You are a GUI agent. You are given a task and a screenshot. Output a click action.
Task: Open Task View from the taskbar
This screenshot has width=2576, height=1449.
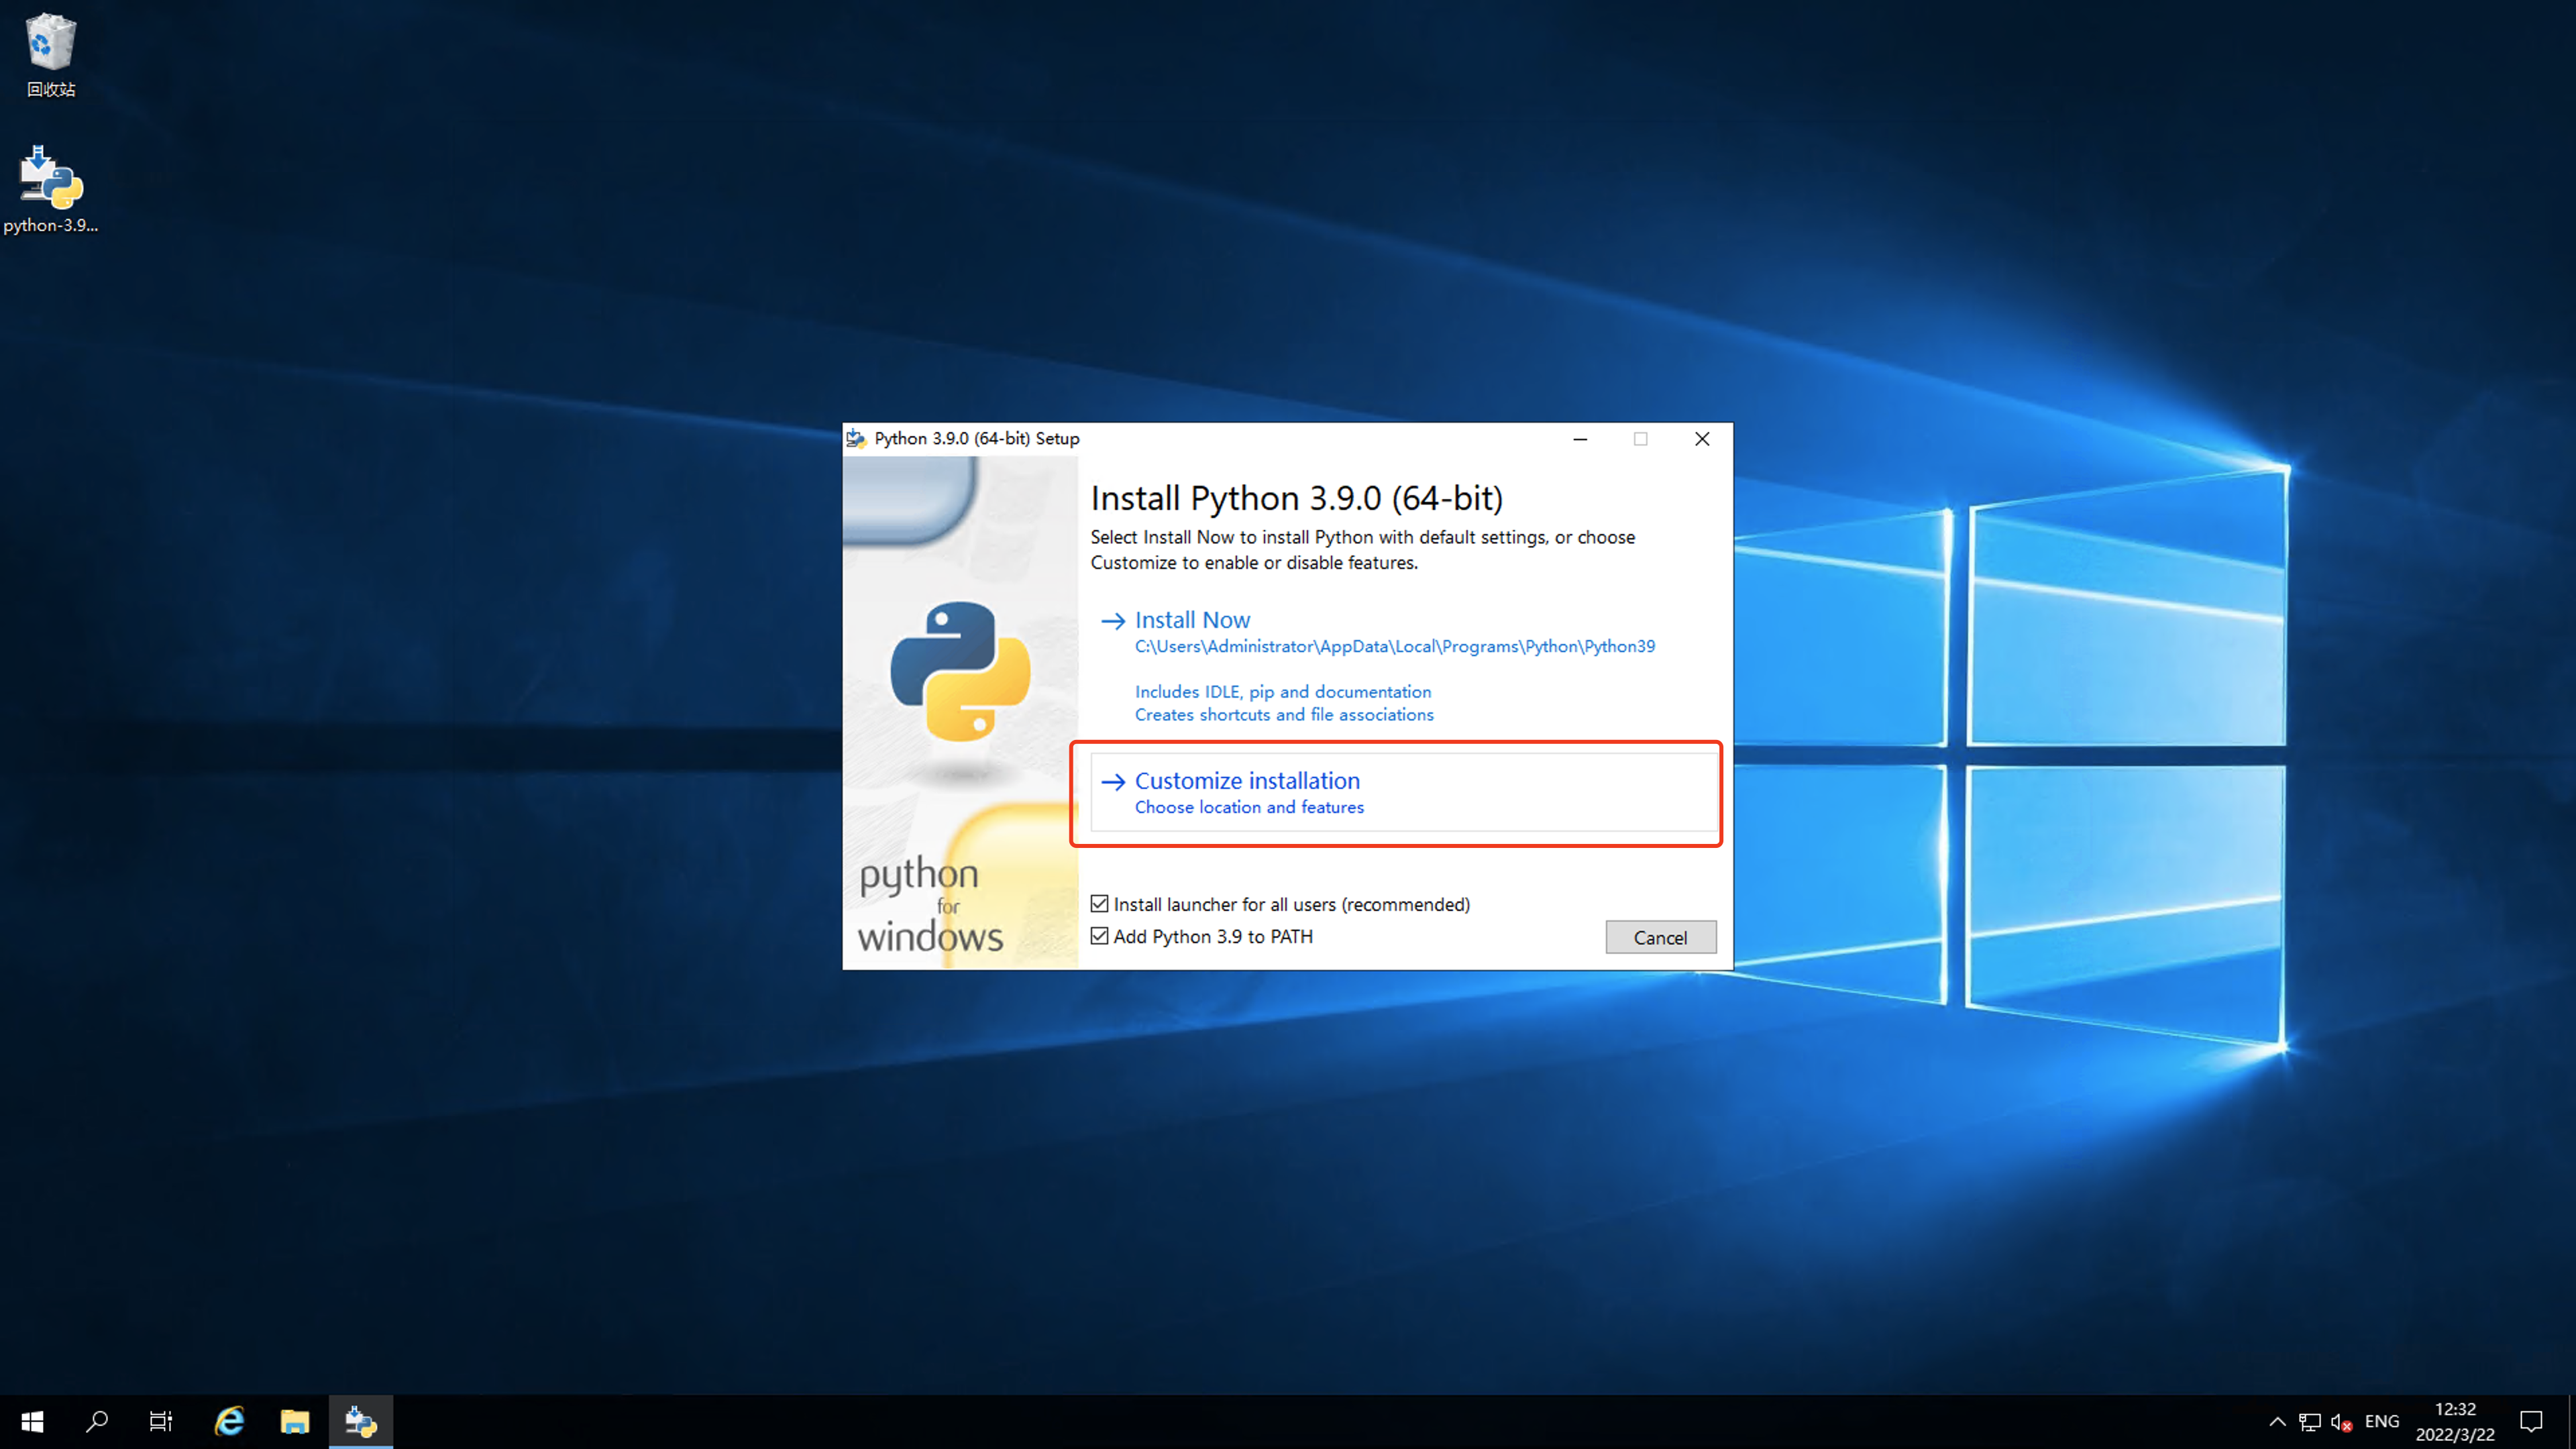click(161, 1421)
